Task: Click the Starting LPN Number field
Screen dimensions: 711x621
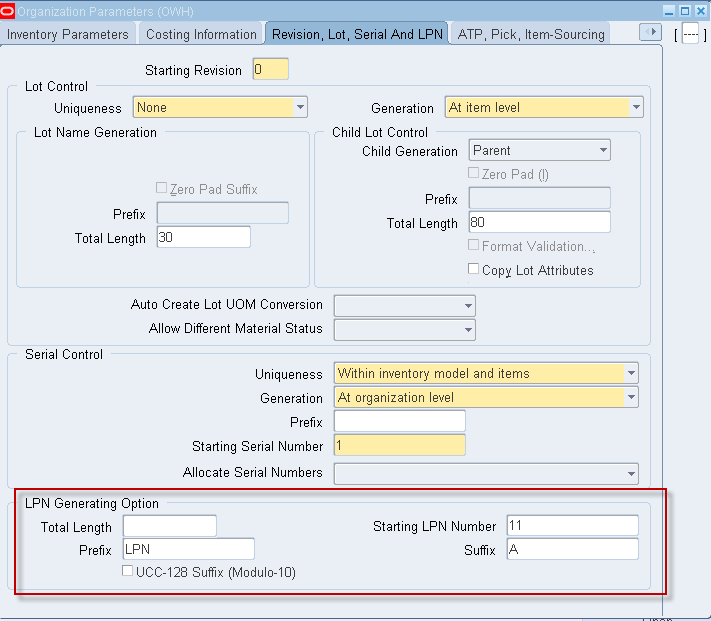Action: click(573, 526)
